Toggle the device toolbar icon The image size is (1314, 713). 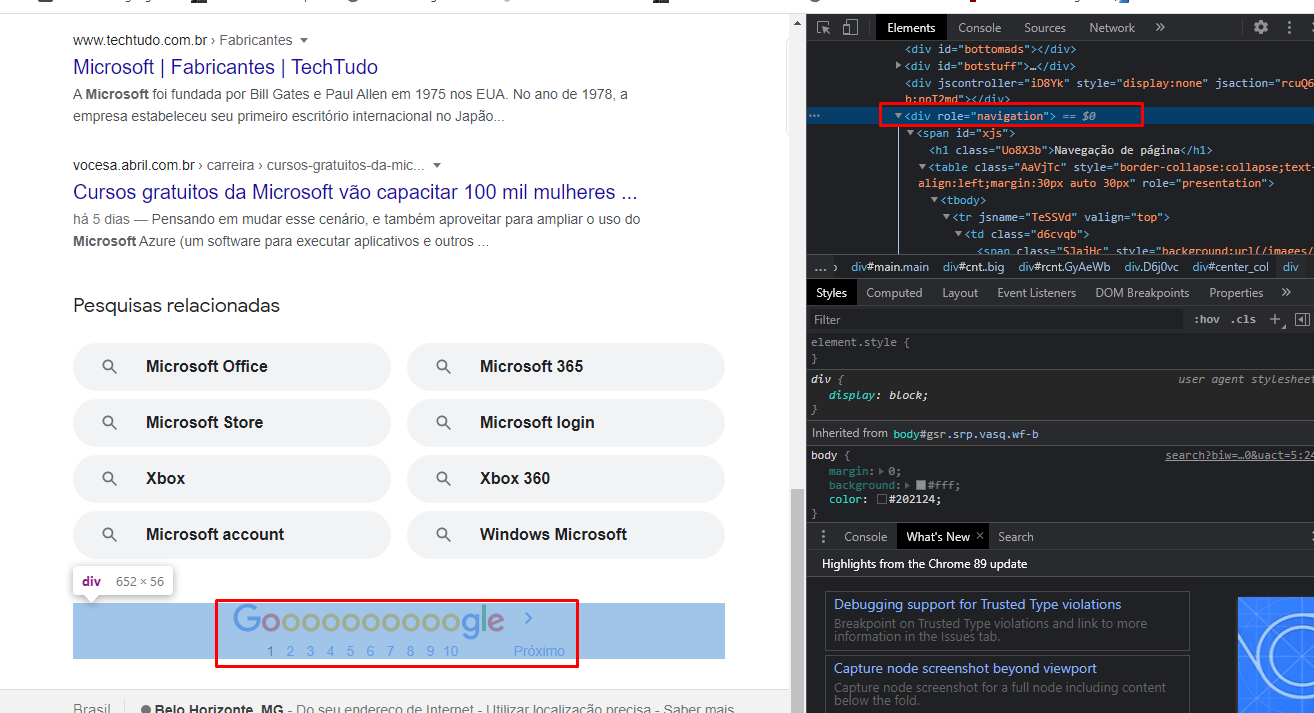[x=850, y=28]
